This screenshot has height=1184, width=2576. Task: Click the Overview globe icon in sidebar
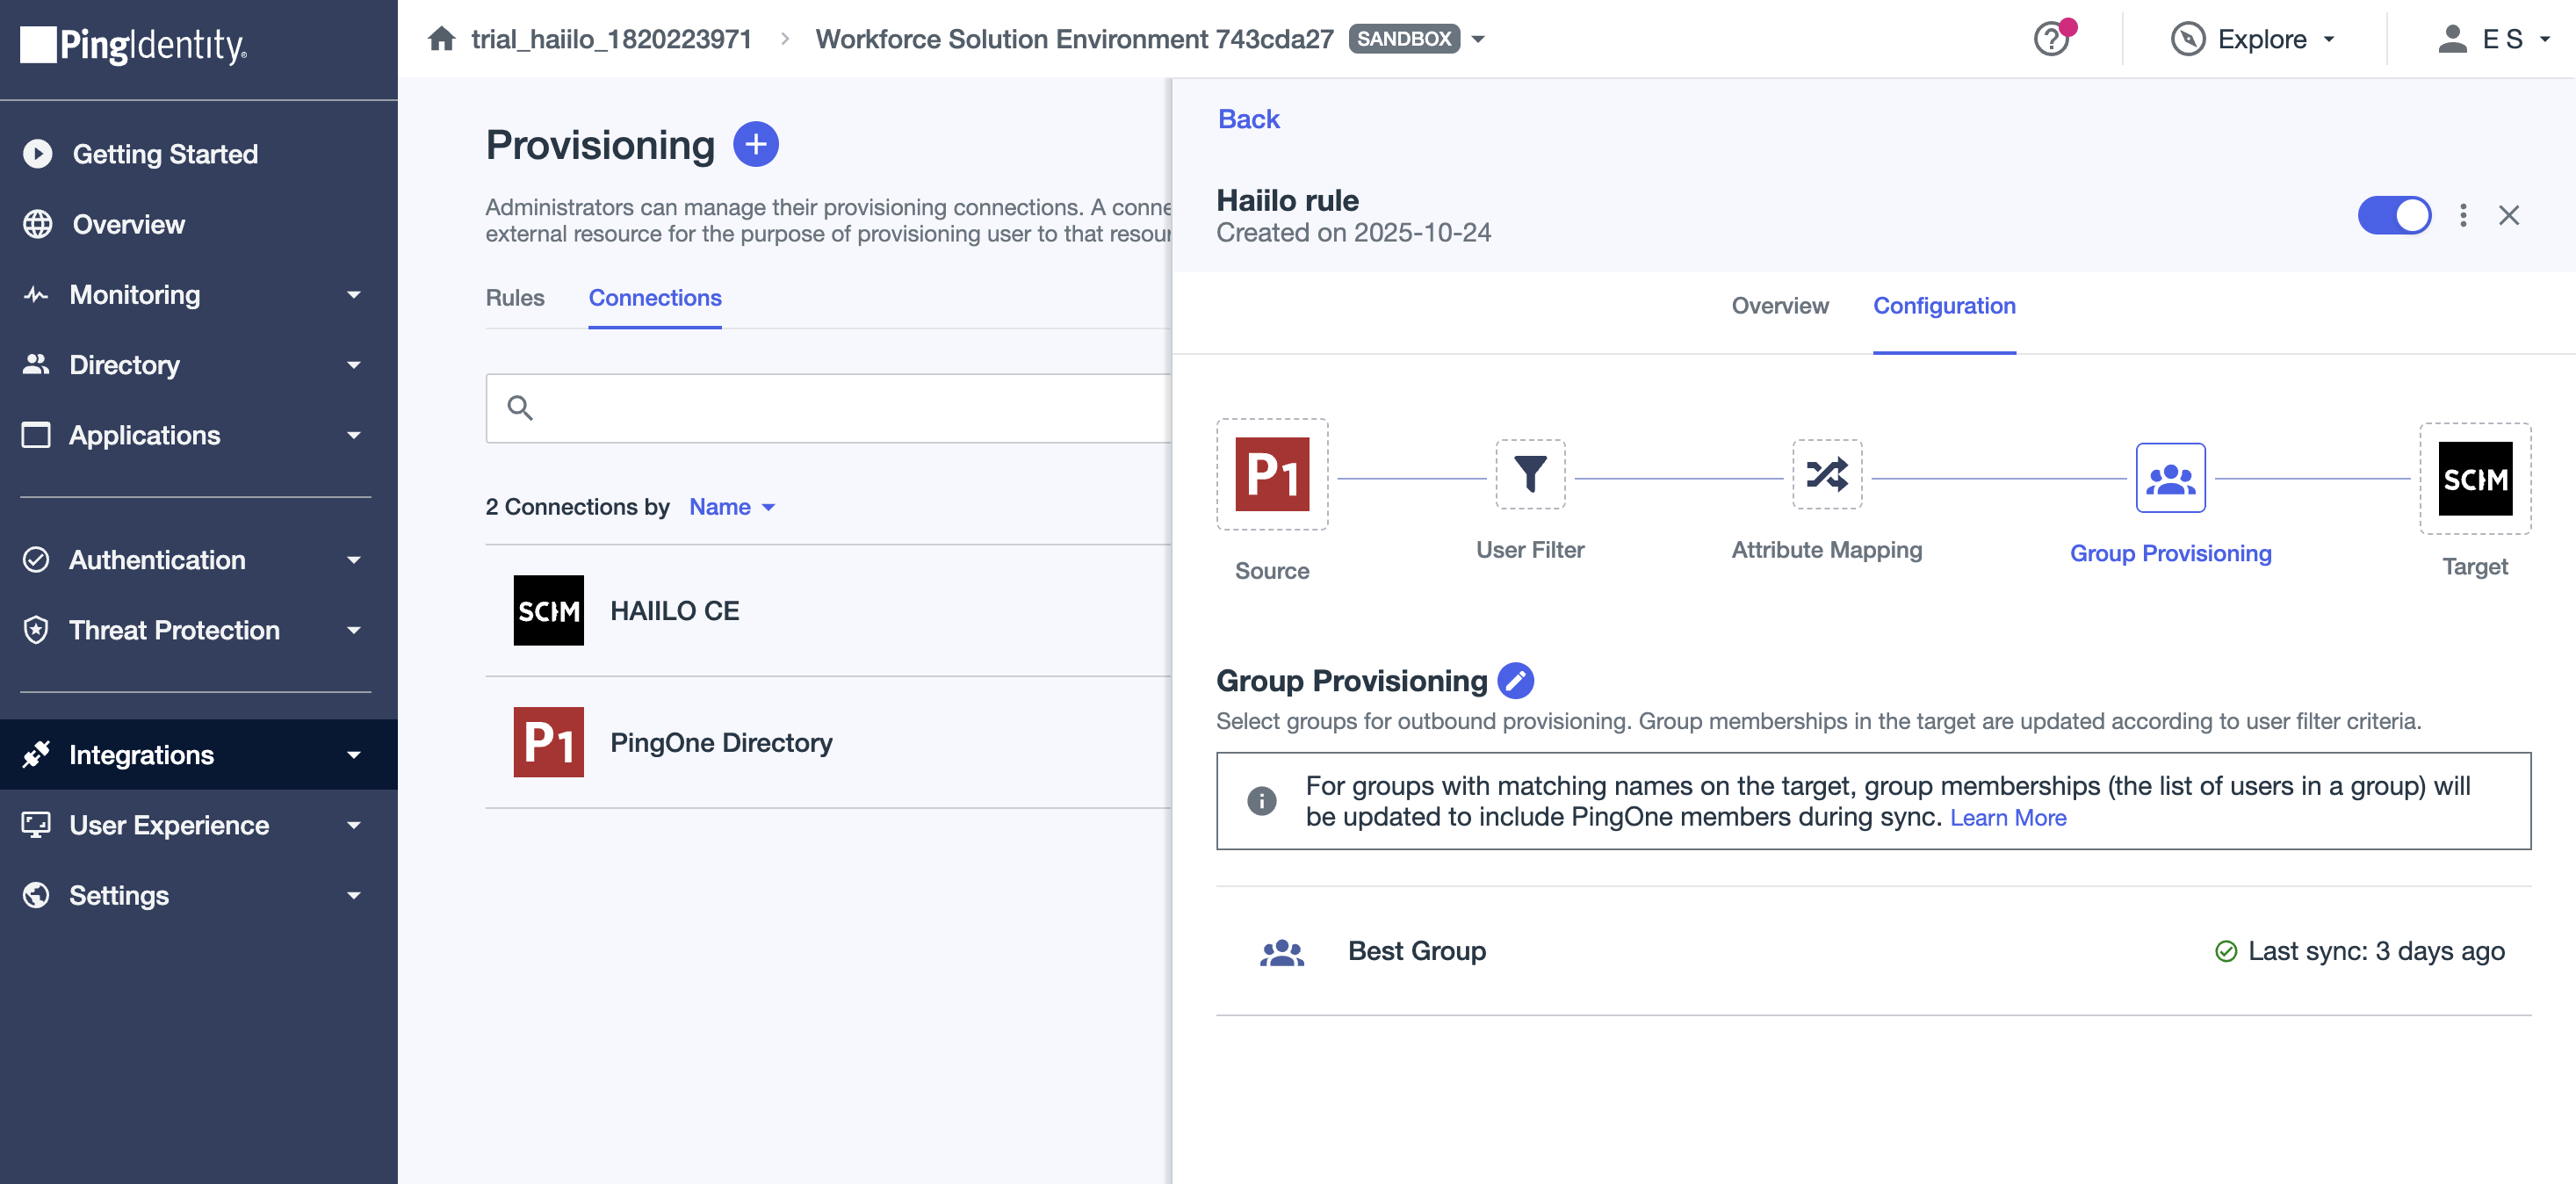38,224
